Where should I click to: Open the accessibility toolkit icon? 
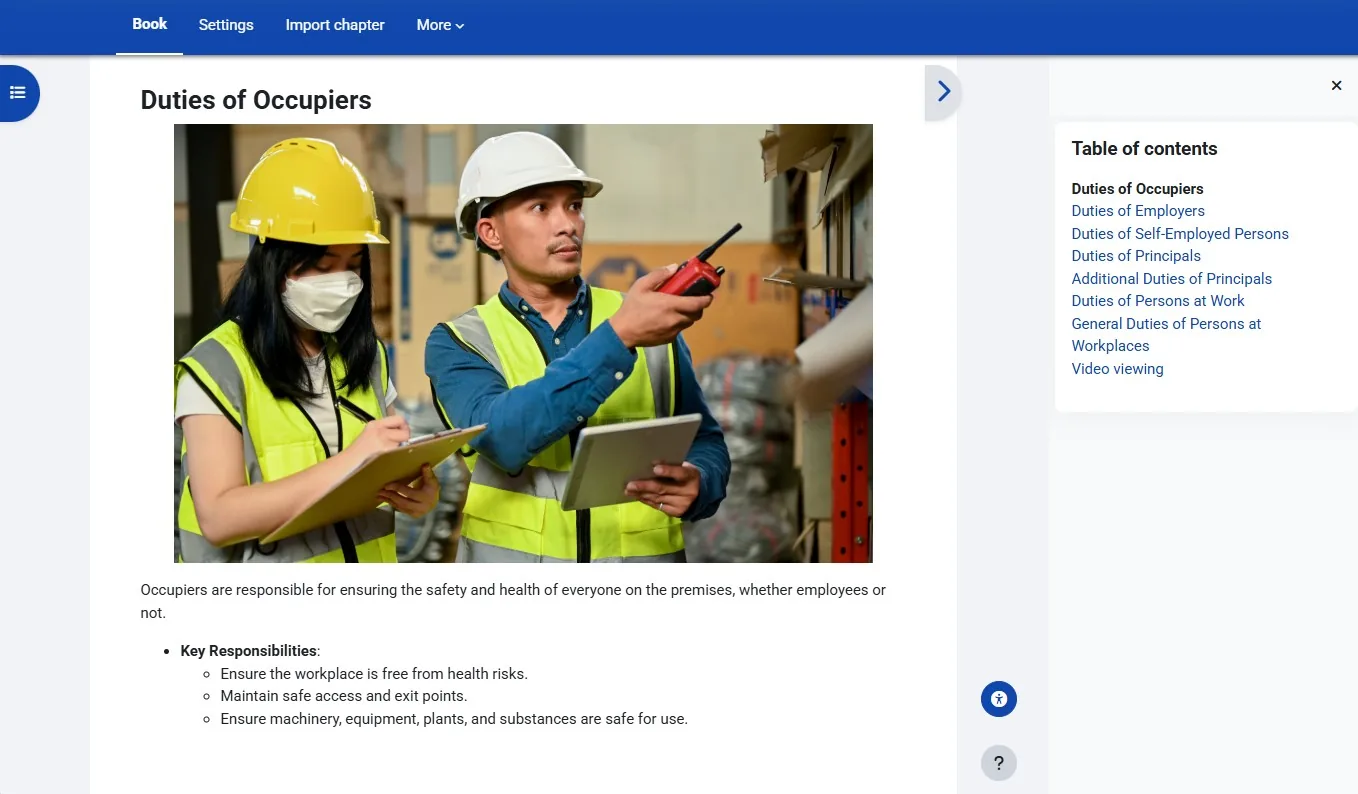coord(998,699)
